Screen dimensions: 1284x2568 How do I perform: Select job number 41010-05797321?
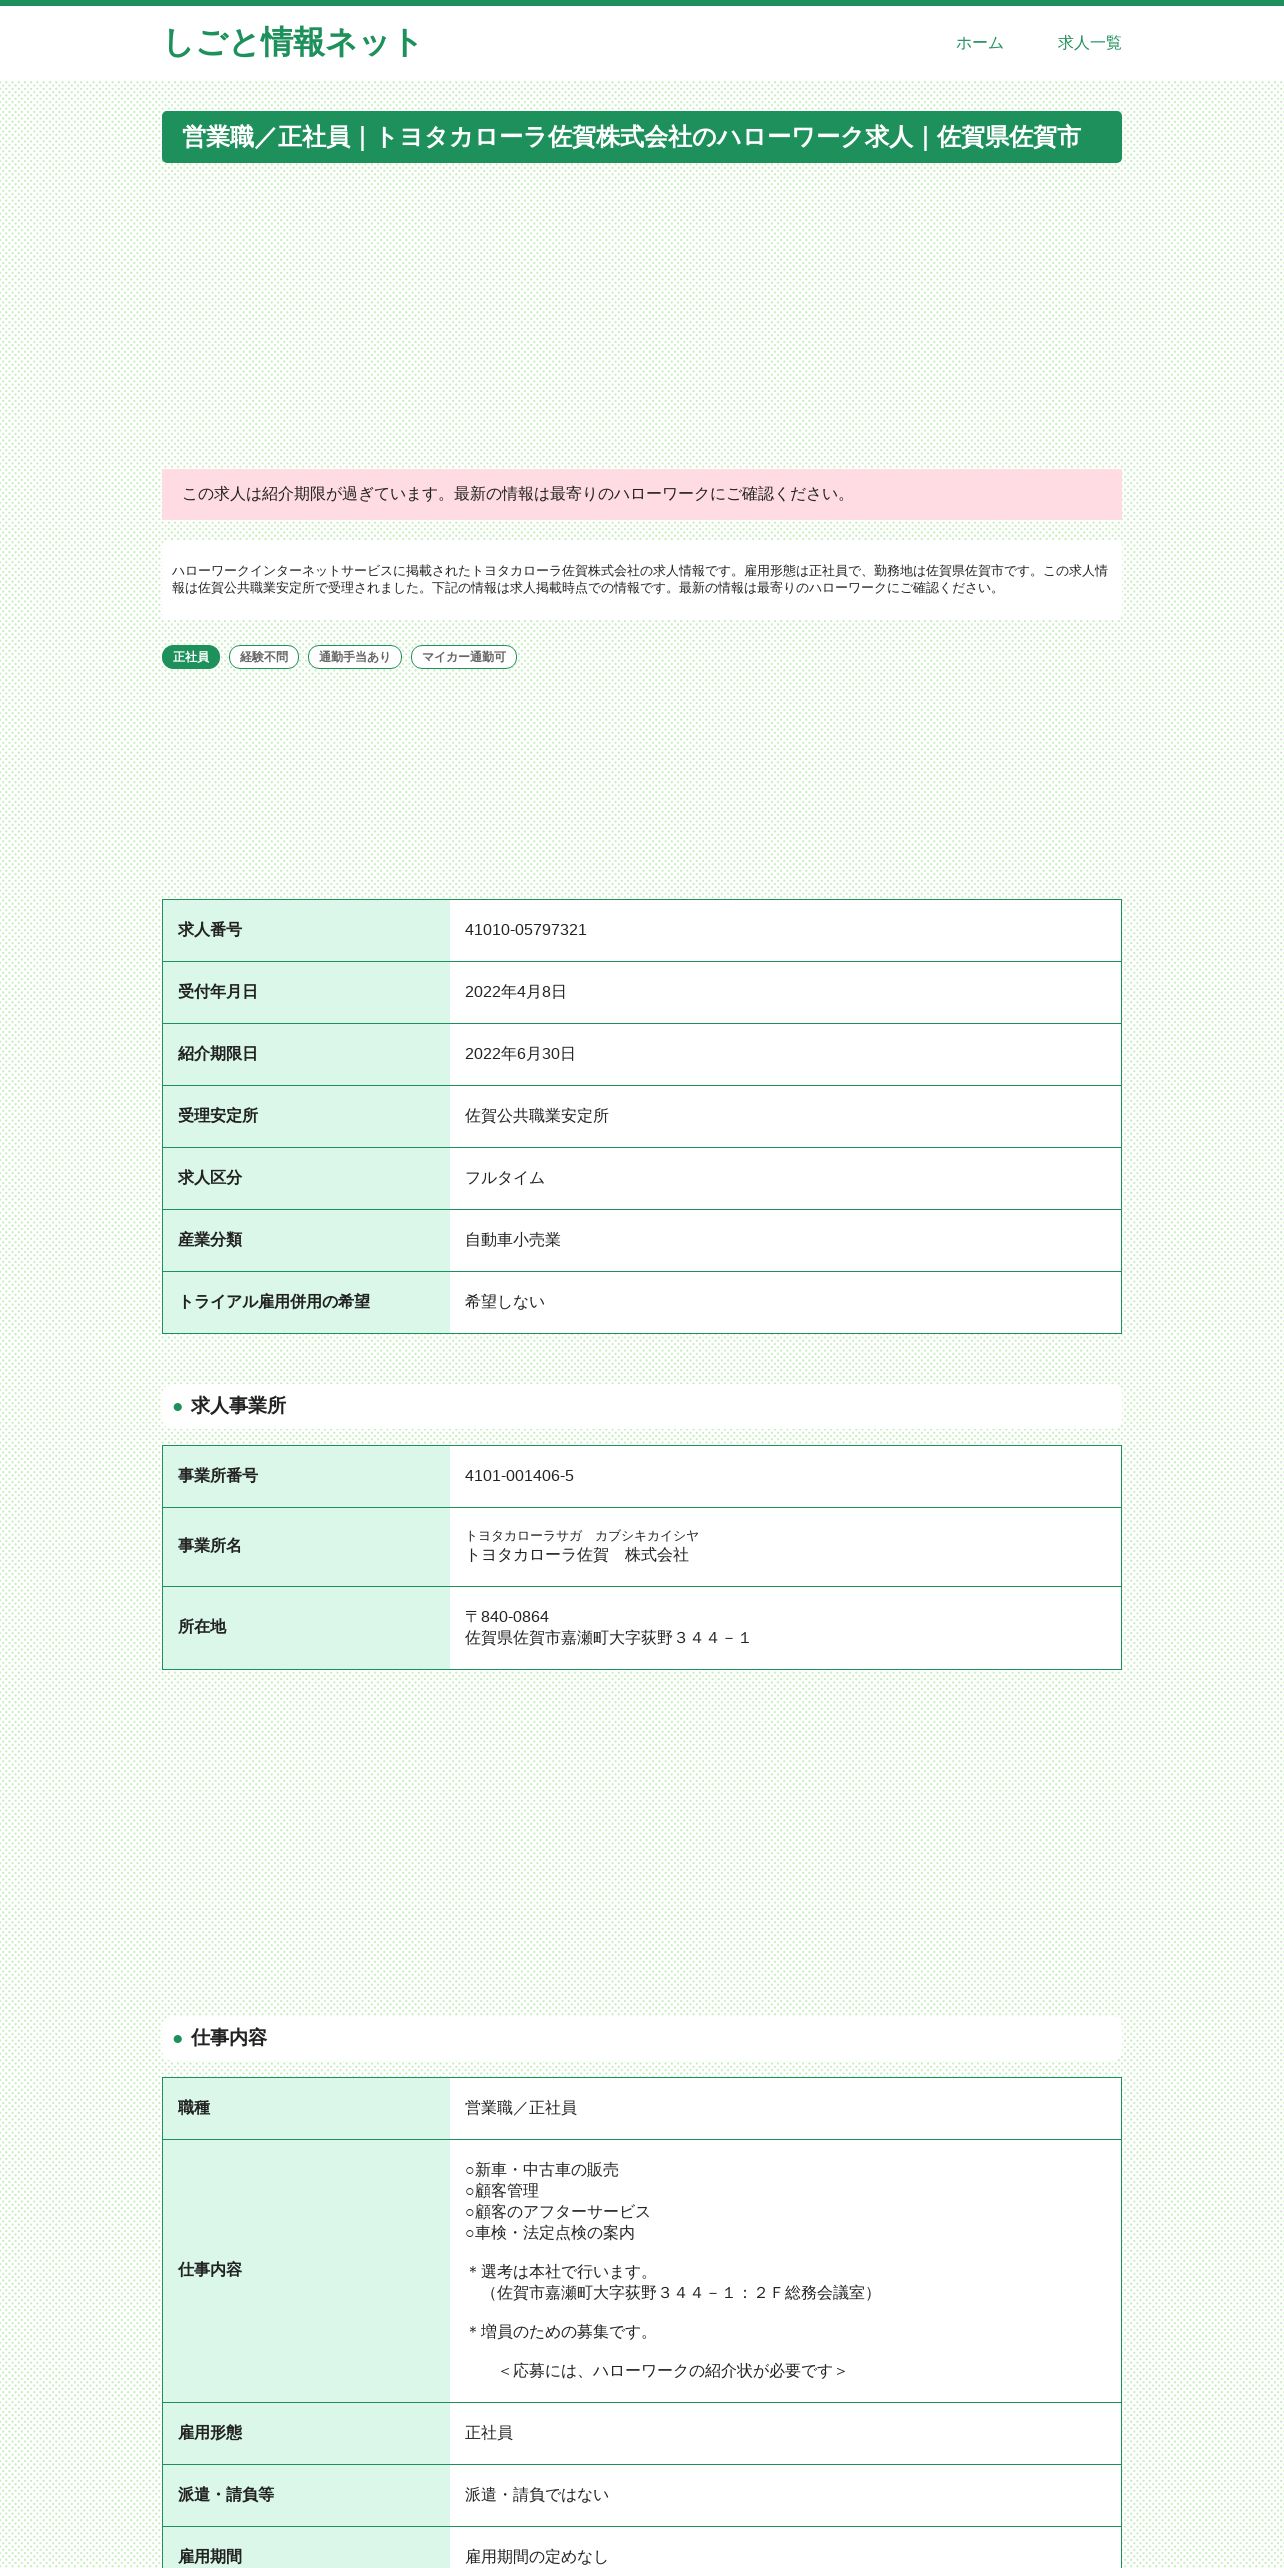pos(526,930)
